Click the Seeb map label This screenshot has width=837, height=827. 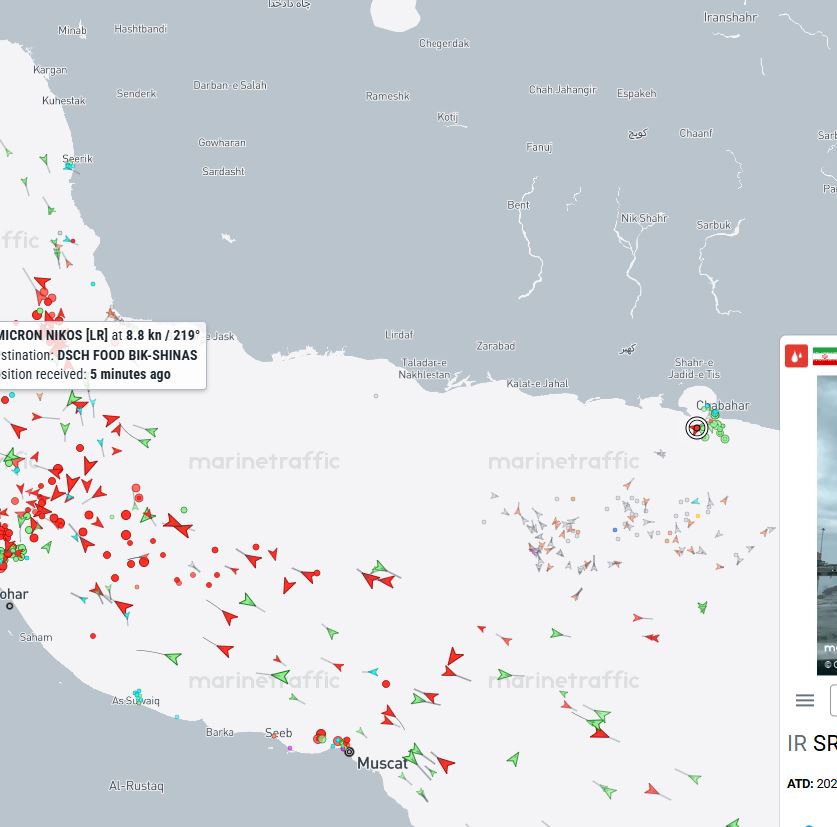(279, 733)
